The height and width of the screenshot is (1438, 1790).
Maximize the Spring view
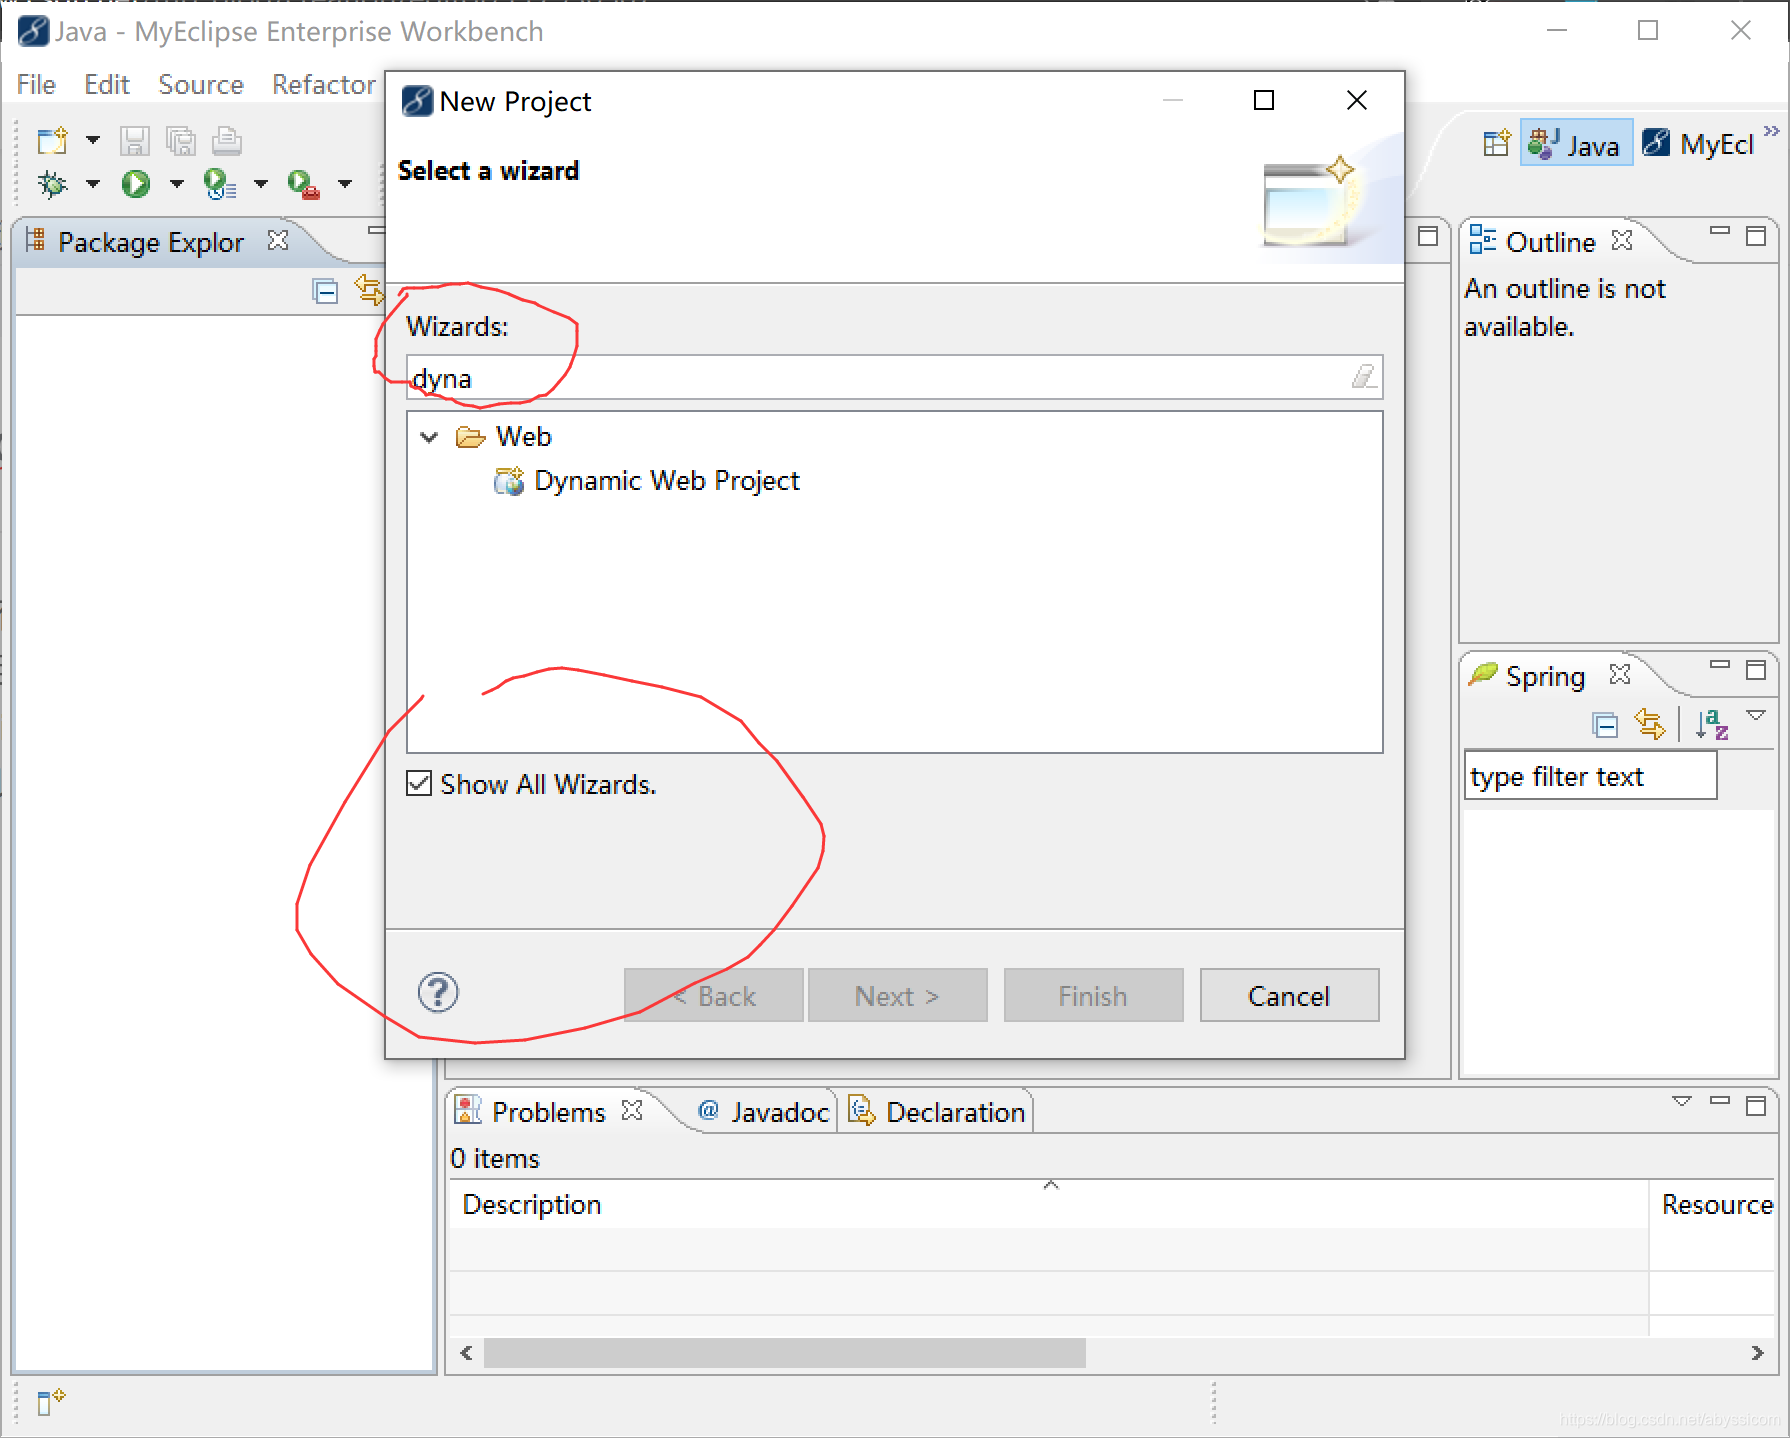(x=1756, y=670)
